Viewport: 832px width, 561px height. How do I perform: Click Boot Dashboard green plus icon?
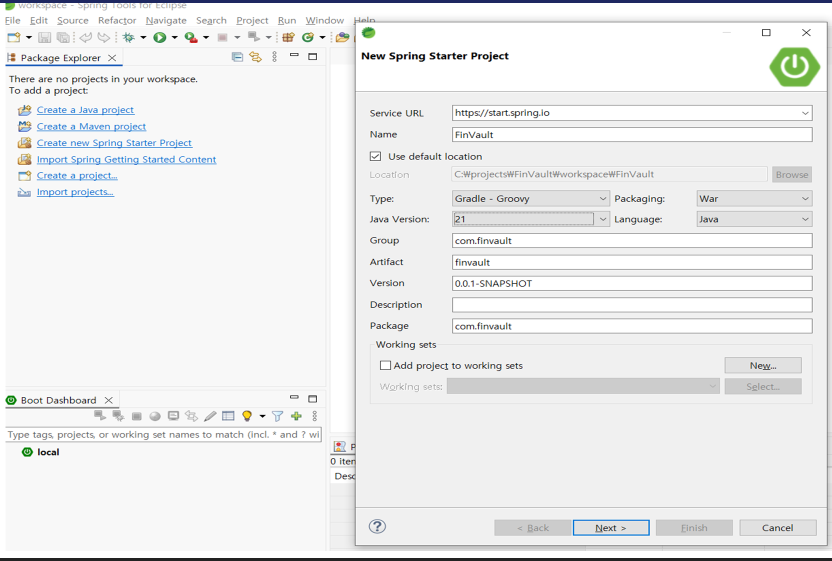pos(296,416)
